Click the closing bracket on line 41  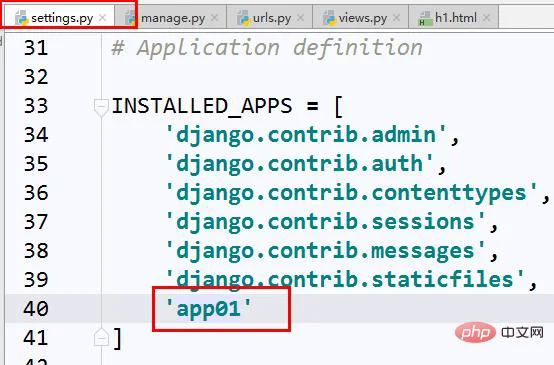[x=118, y=338]
